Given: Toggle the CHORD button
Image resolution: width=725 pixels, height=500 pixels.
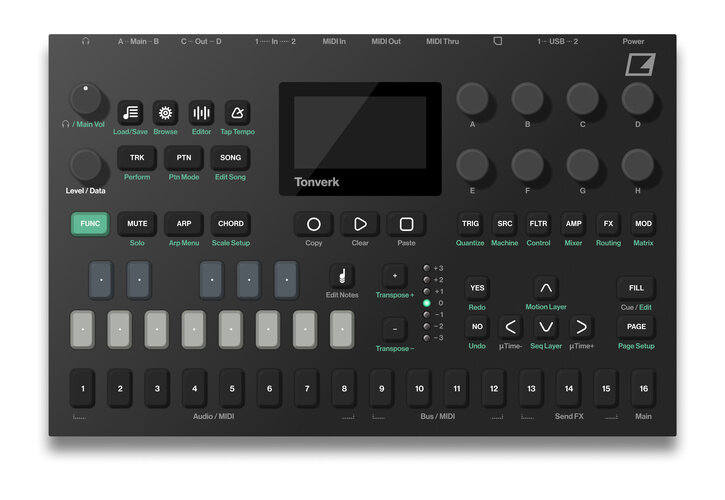Looking at the screenshot, I should [231, 224].
